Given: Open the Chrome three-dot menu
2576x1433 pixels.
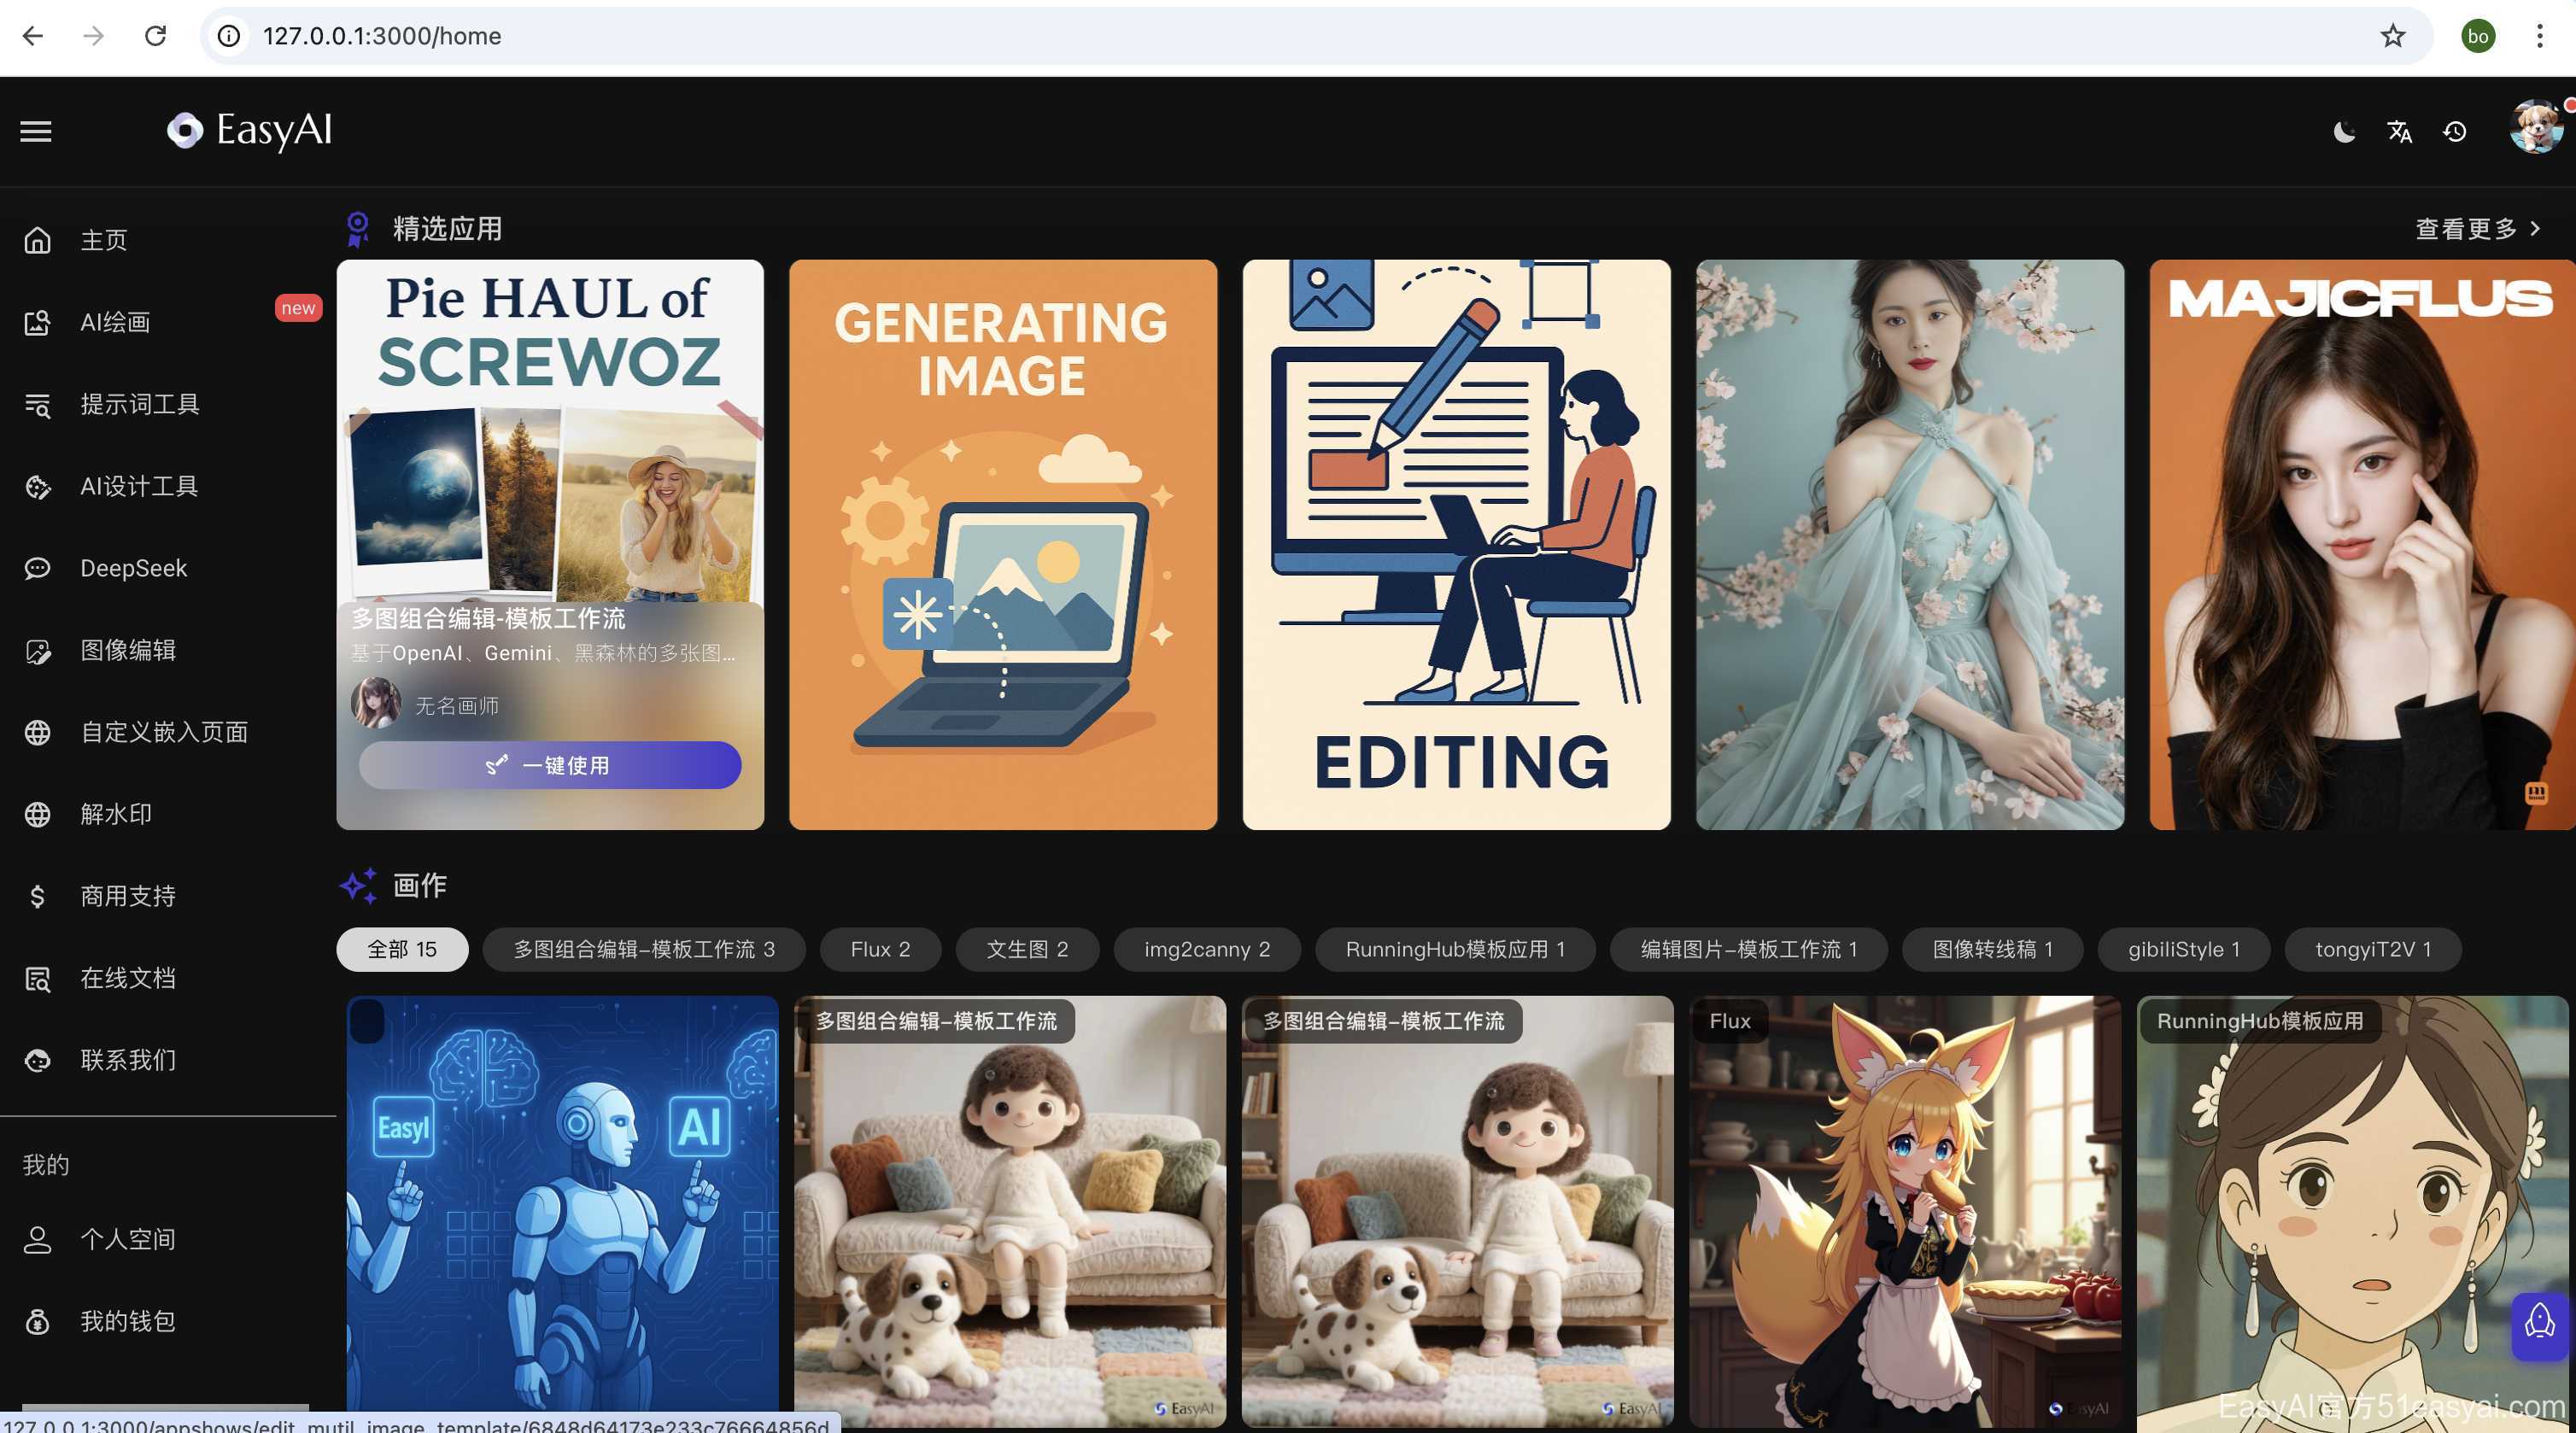Looking at the screenshot, I should point(2539,36).
